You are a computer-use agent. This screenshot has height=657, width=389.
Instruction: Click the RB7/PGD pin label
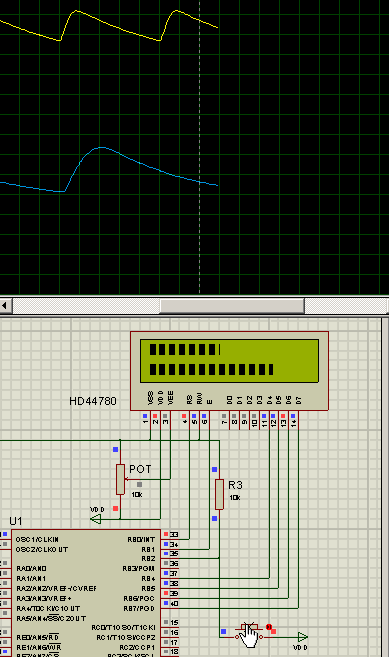click(x=139, y=608)
